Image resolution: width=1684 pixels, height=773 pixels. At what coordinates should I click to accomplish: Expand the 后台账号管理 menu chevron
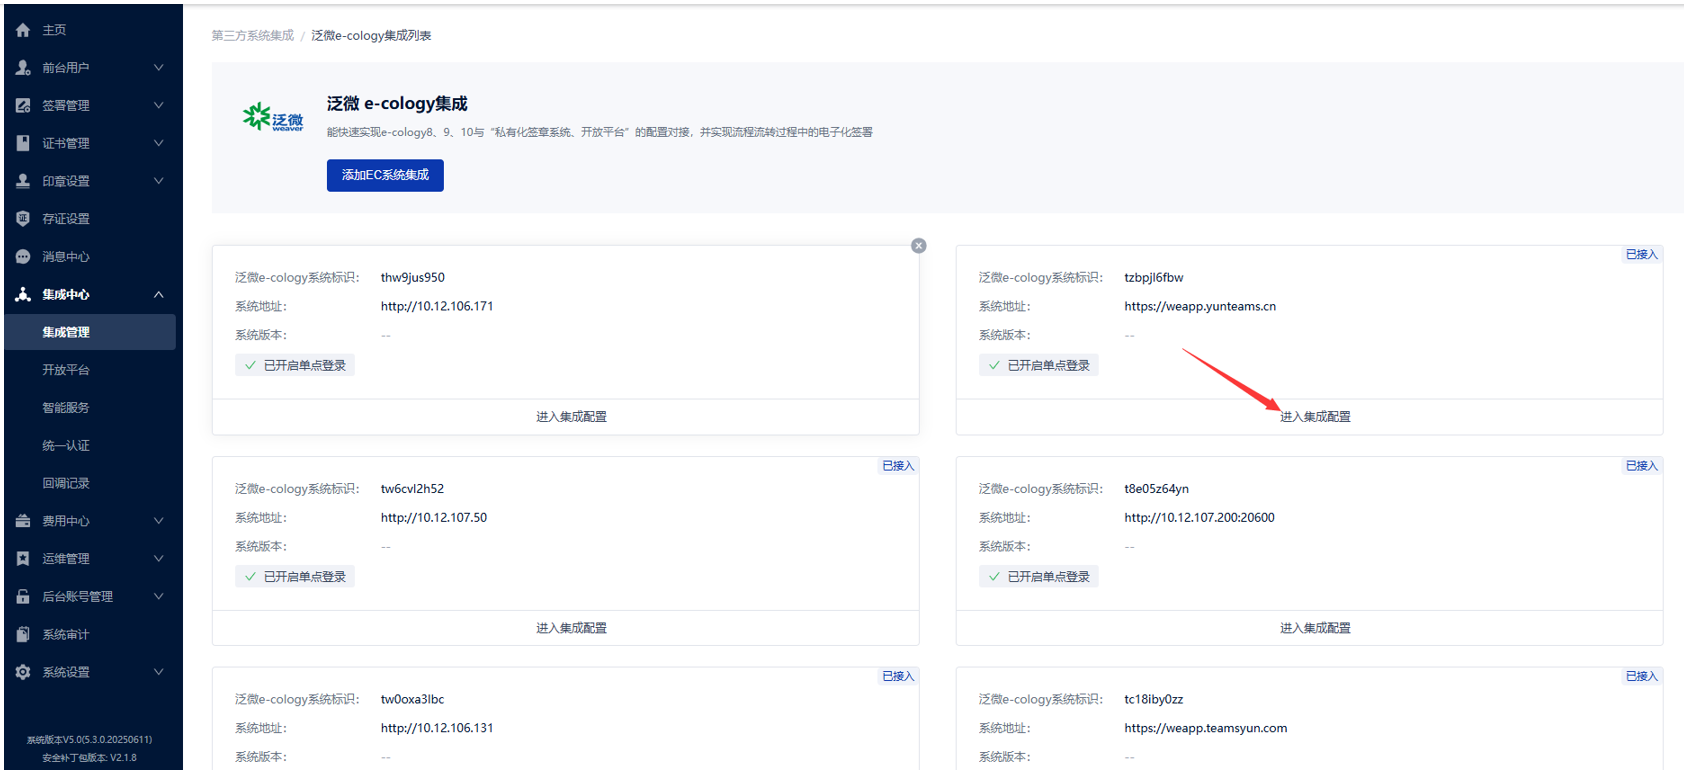[x=158, y=597]
